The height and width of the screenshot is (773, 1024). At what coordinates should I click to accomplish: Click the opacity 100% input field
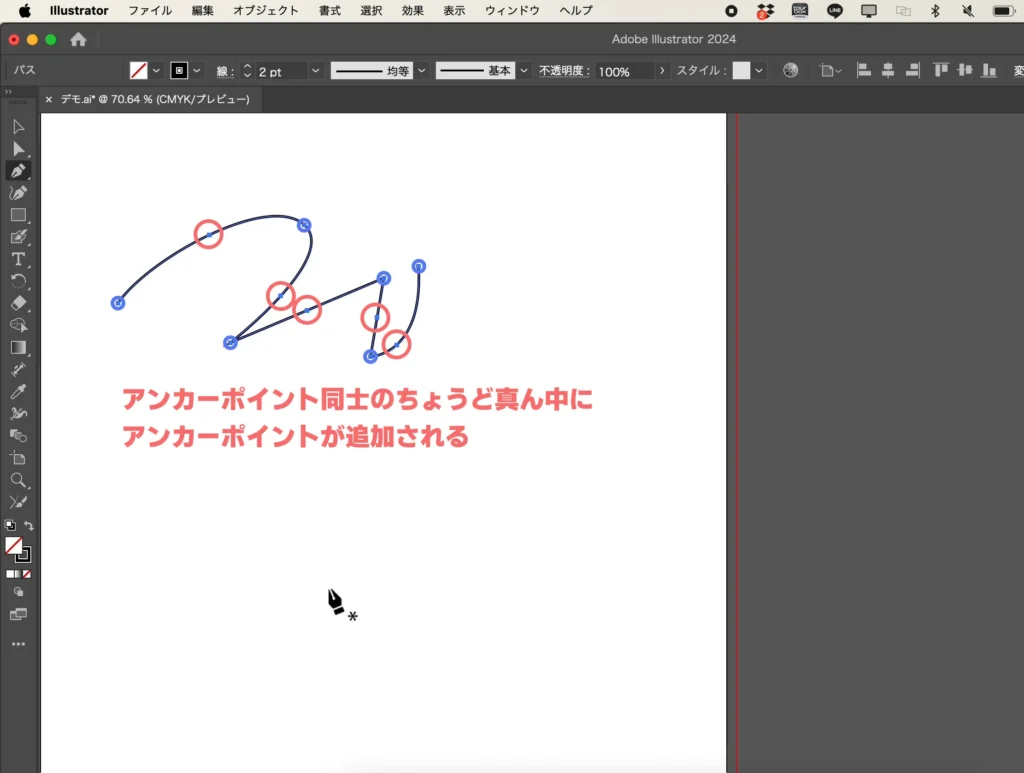tap(622, 71)
